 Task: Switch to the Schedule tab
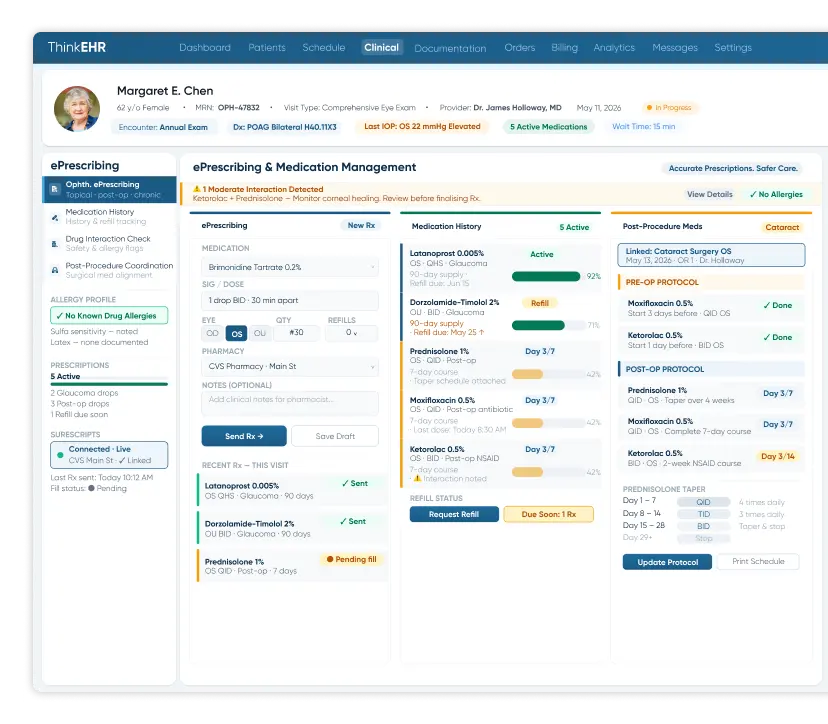[324, 48]
